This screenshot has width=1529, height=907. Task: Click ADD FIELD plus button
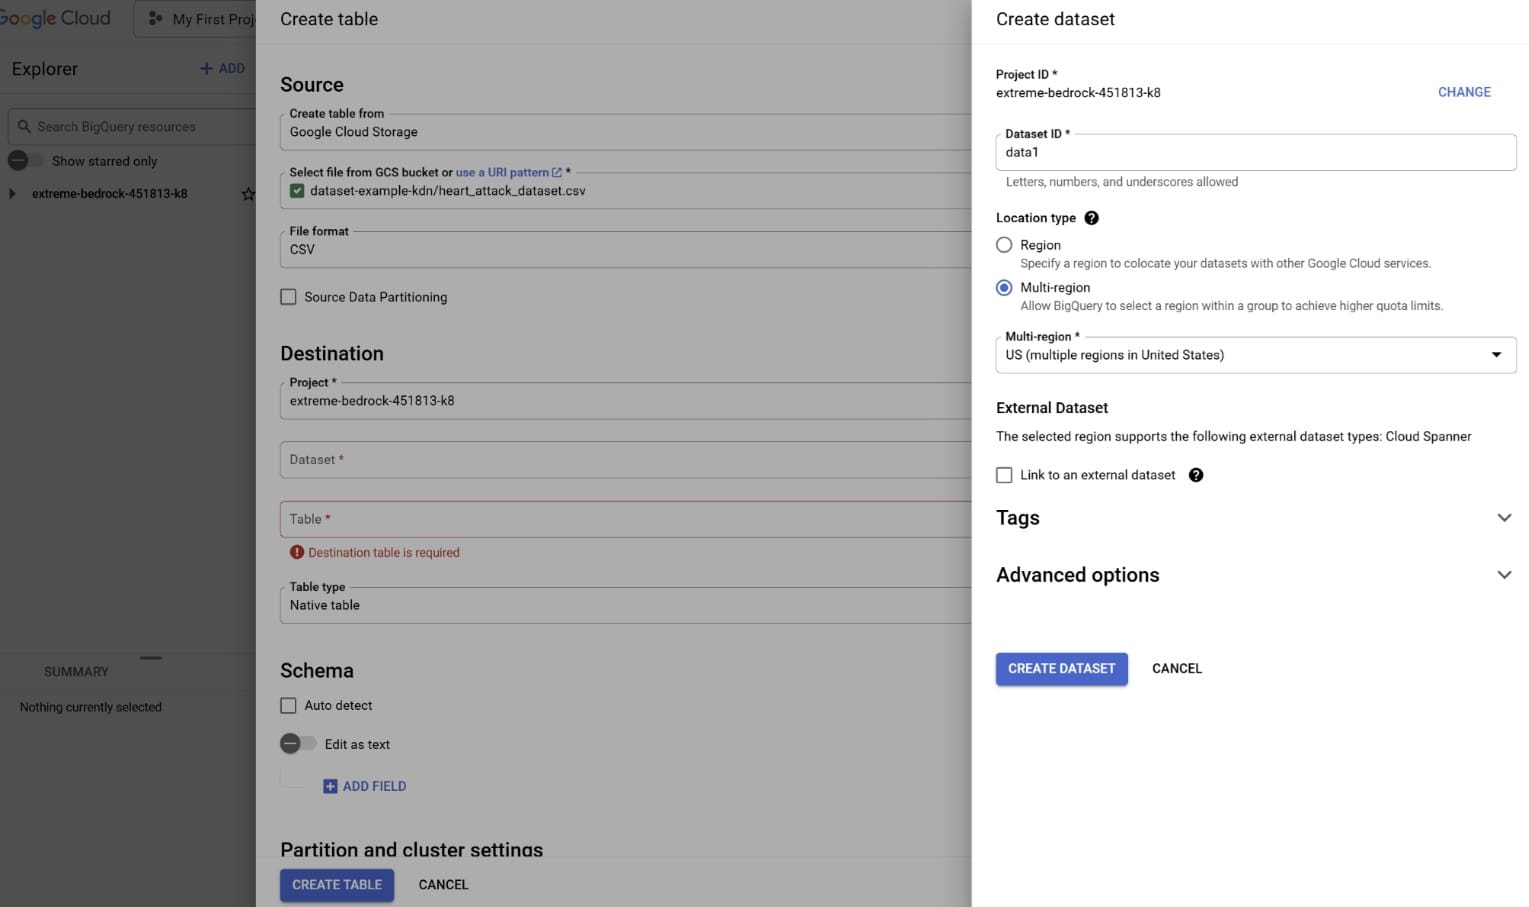coord(364,787)
